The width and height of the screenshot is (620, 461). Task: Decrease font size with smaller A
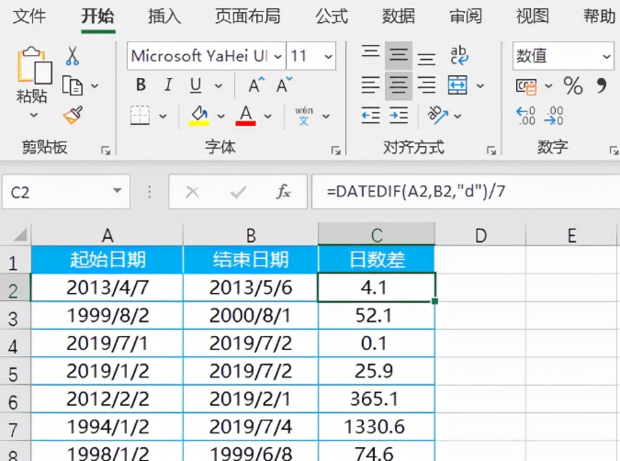[284, 85]
